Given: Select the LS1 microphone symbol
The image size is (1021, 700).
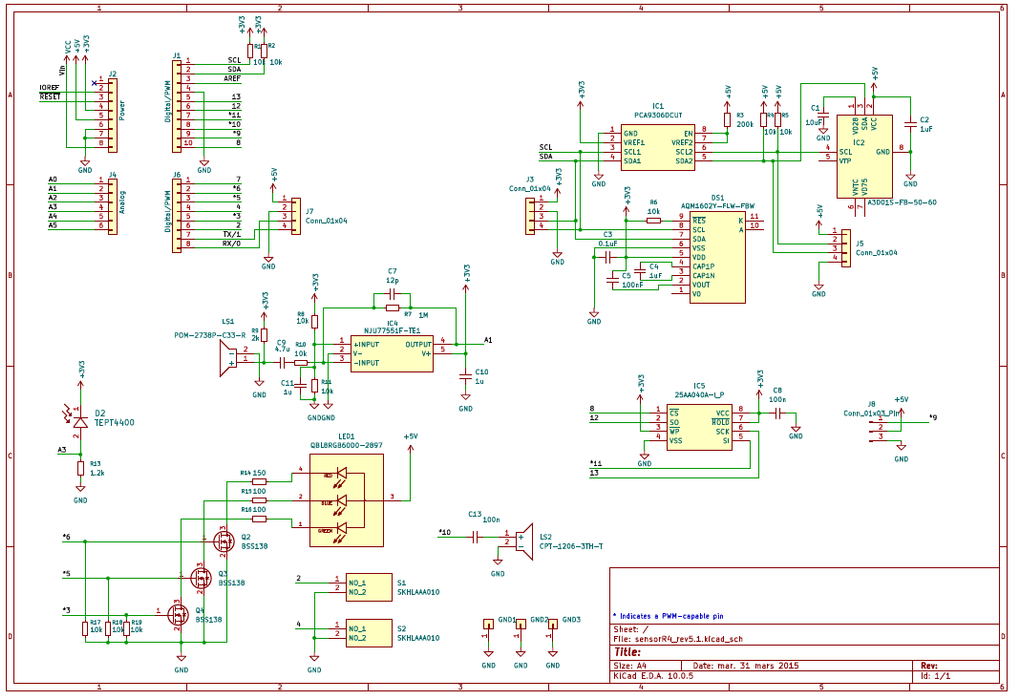Looking at the screenshot, I should pyautogui.click(x=229, y=358).
